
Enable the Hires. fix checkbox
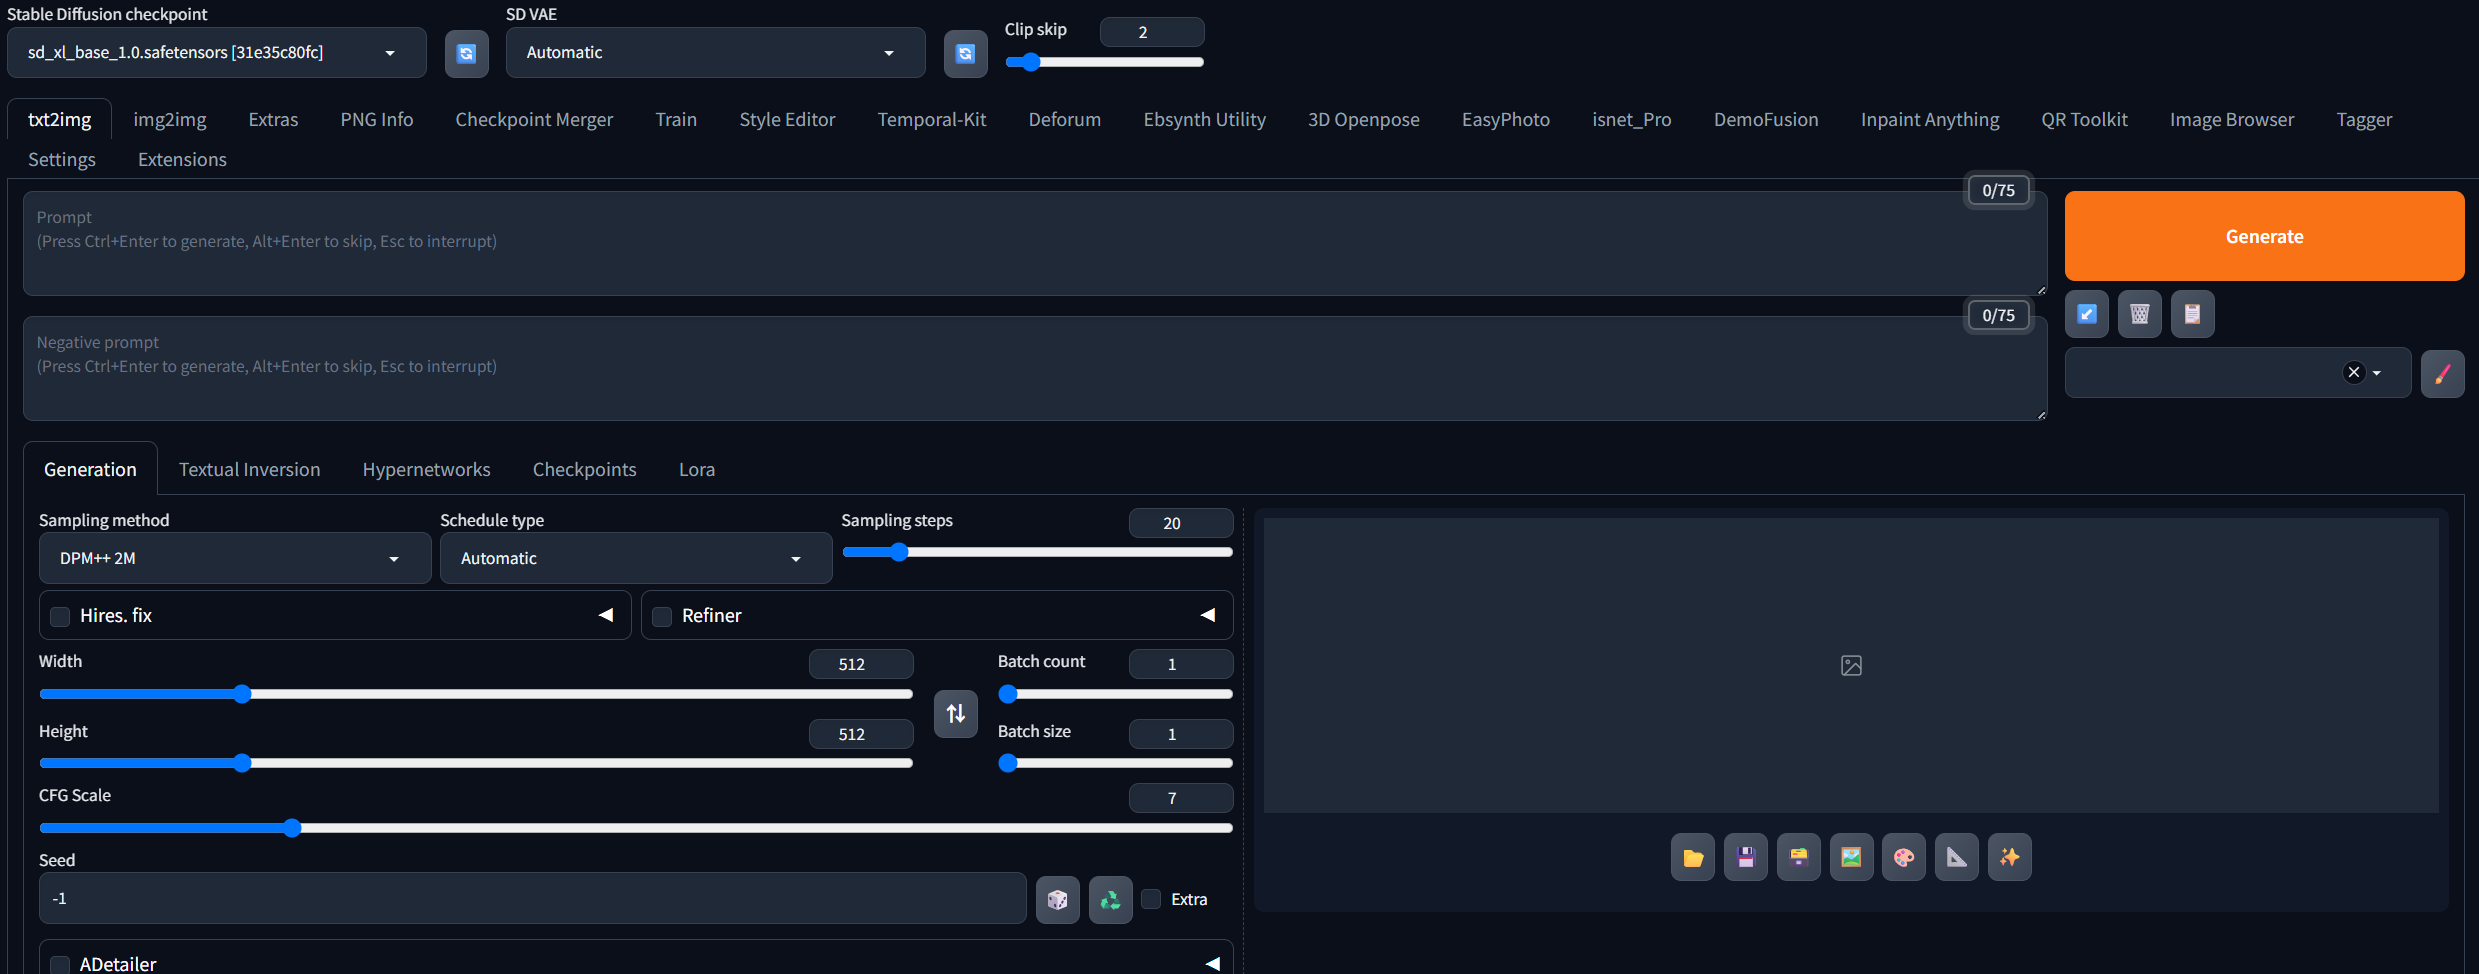click(60, 616)
